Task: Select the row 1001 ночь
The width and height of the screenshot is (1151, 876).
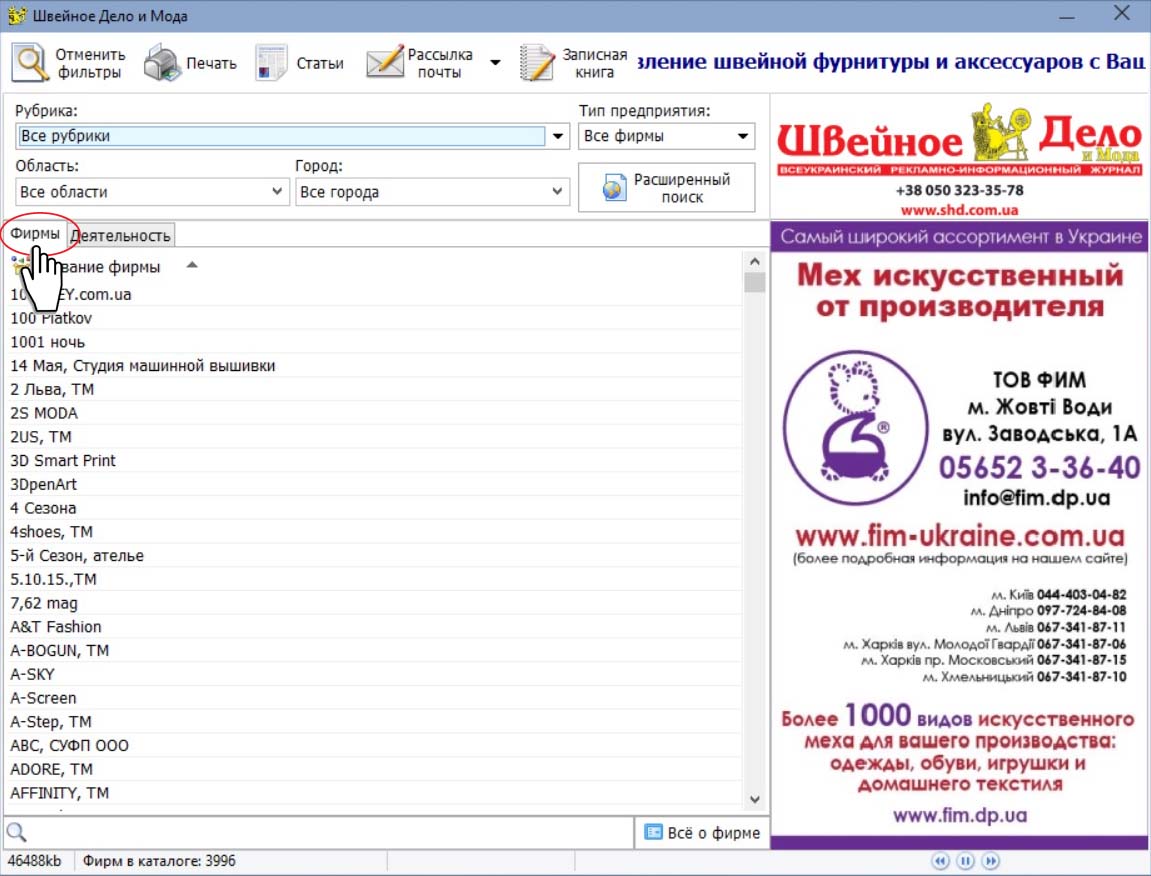Action: pos(374,342)
